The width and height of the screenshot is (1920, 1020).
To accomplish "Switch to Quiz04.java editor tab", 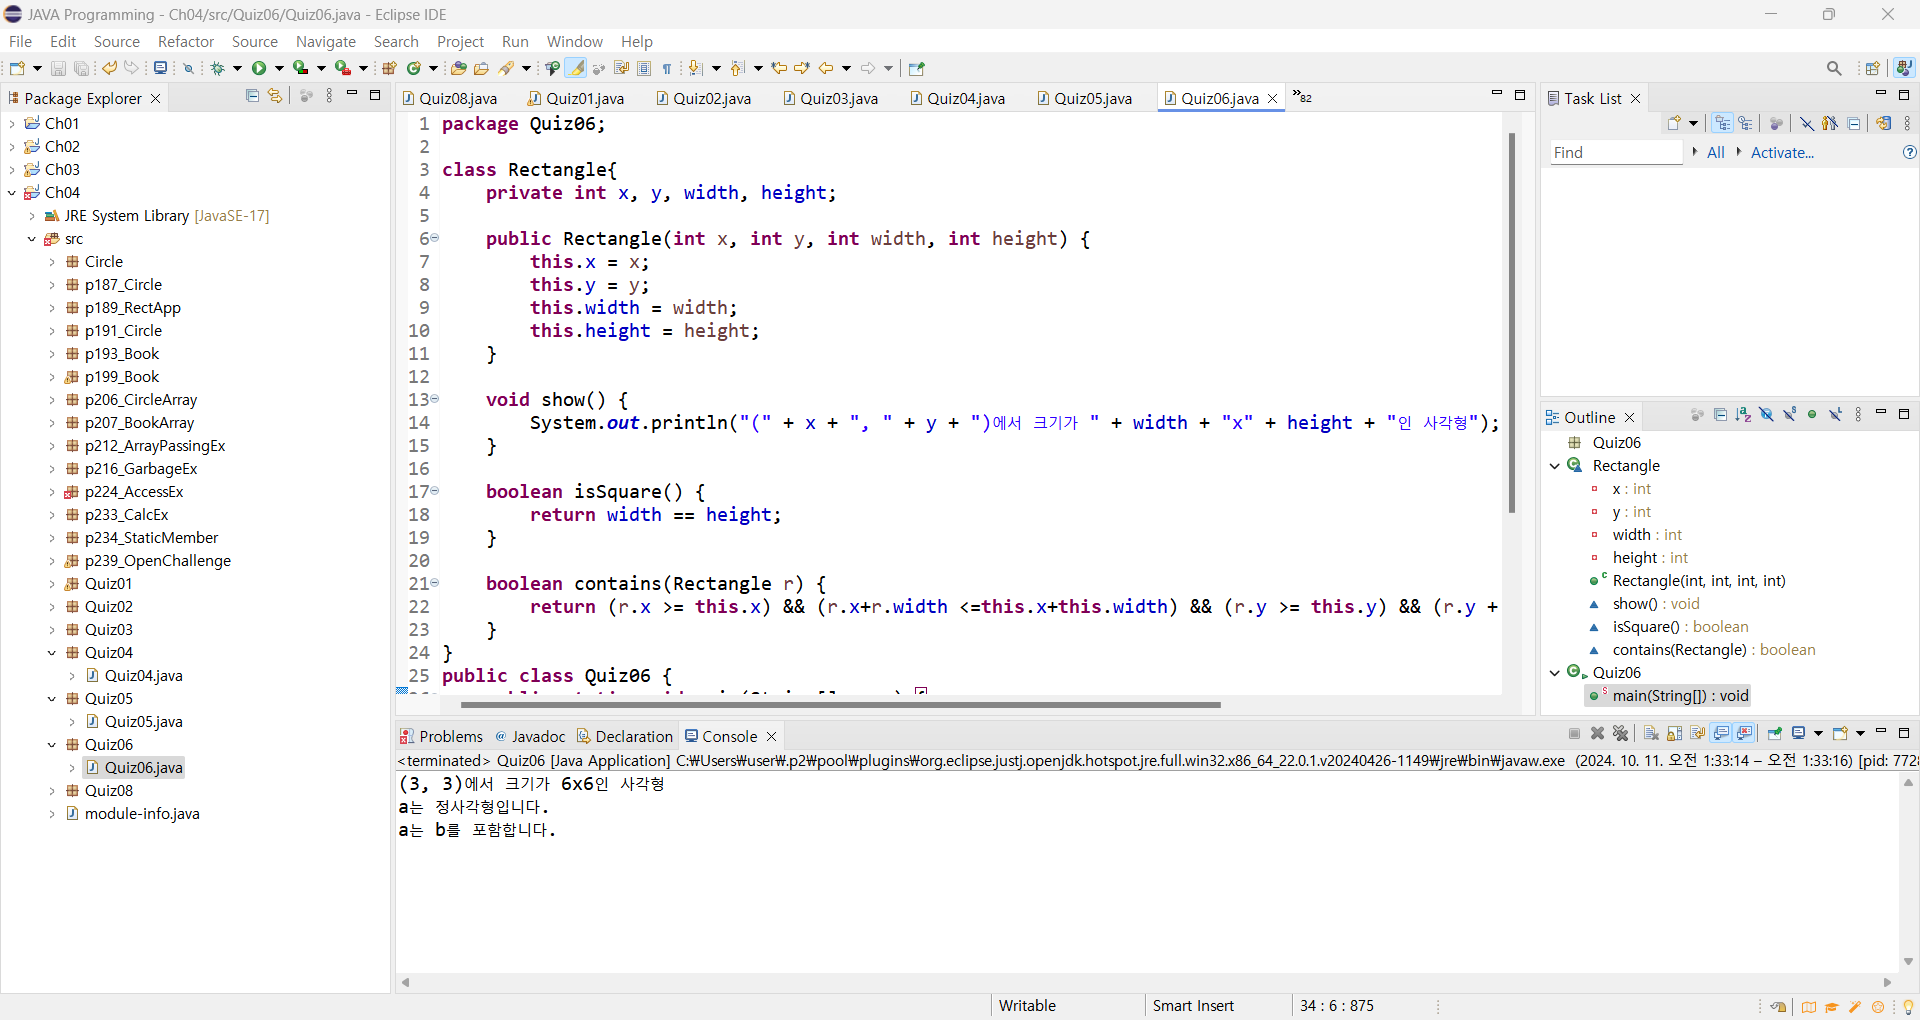I will tap(957, 98).
